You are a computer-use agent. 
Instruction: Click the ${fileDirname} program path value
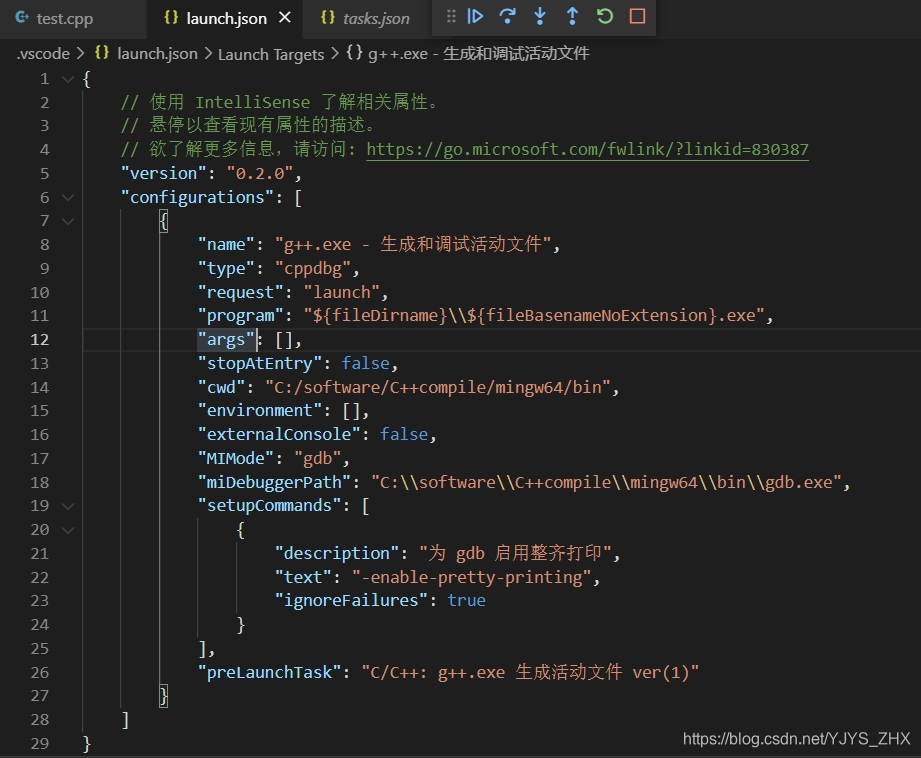534,316
